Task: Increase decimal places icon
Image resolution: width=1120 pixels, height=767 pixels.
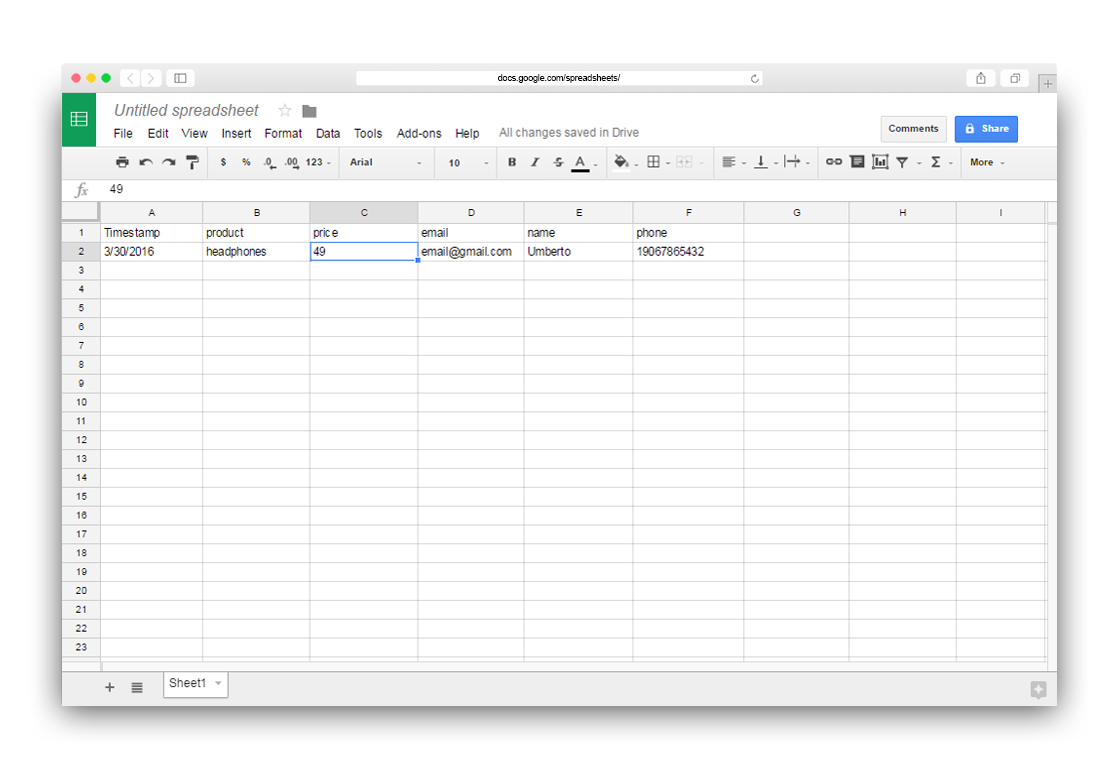Action: click(291, 163)
